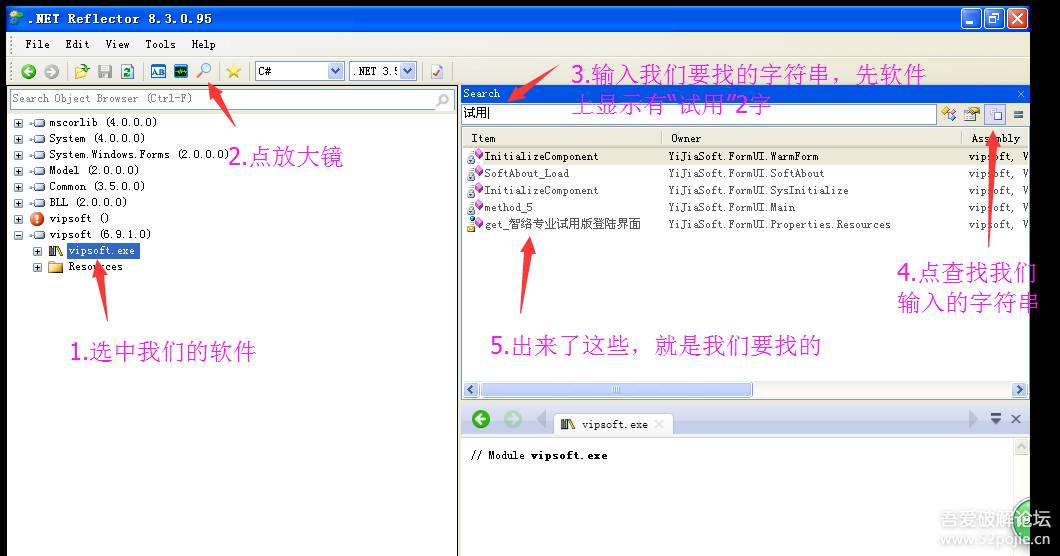1060x556 pixels.
Task: Click the results horizontal scrollbar thumb
Action: pyautogui.click(x=616, y=390)
